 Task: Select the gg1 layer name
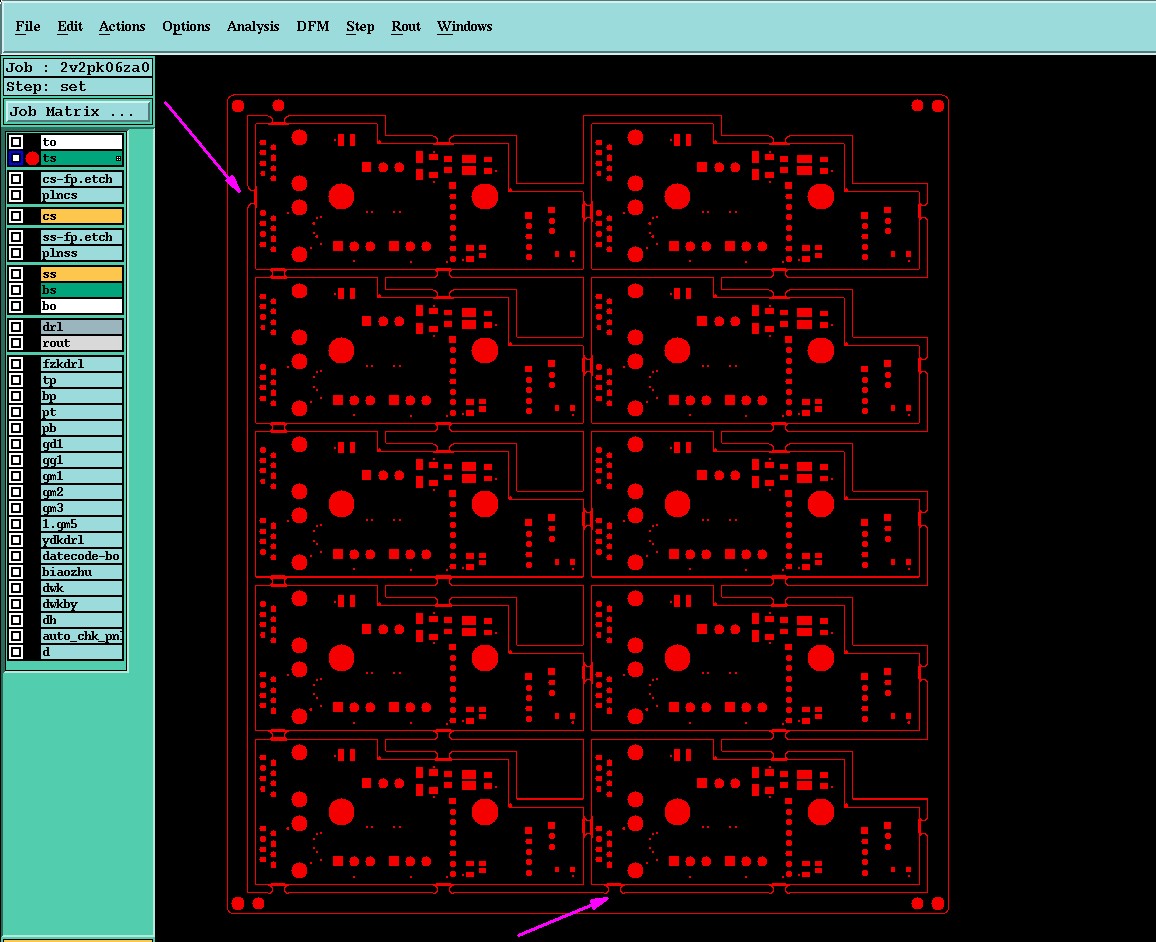[x=81, y=460]
